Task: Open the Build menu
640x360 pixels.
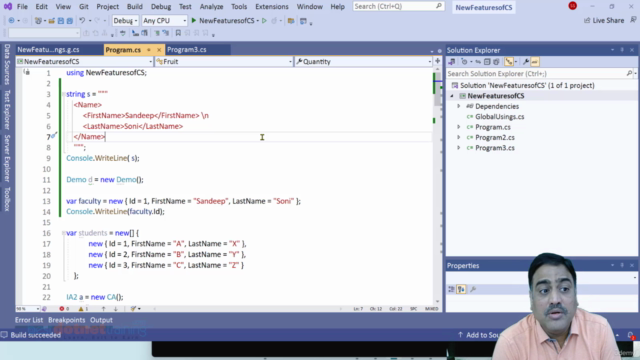Action: (x=135, y=7)
